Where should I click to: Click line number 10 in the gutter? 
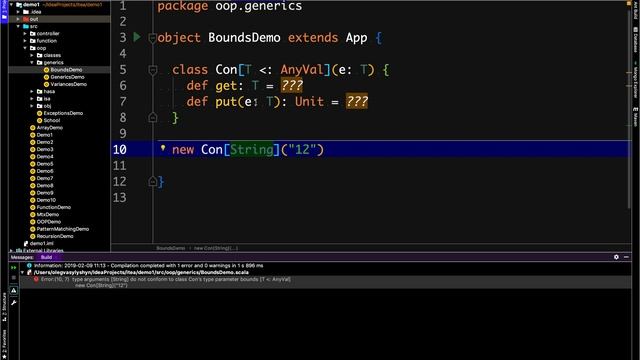tap(120, 150)
